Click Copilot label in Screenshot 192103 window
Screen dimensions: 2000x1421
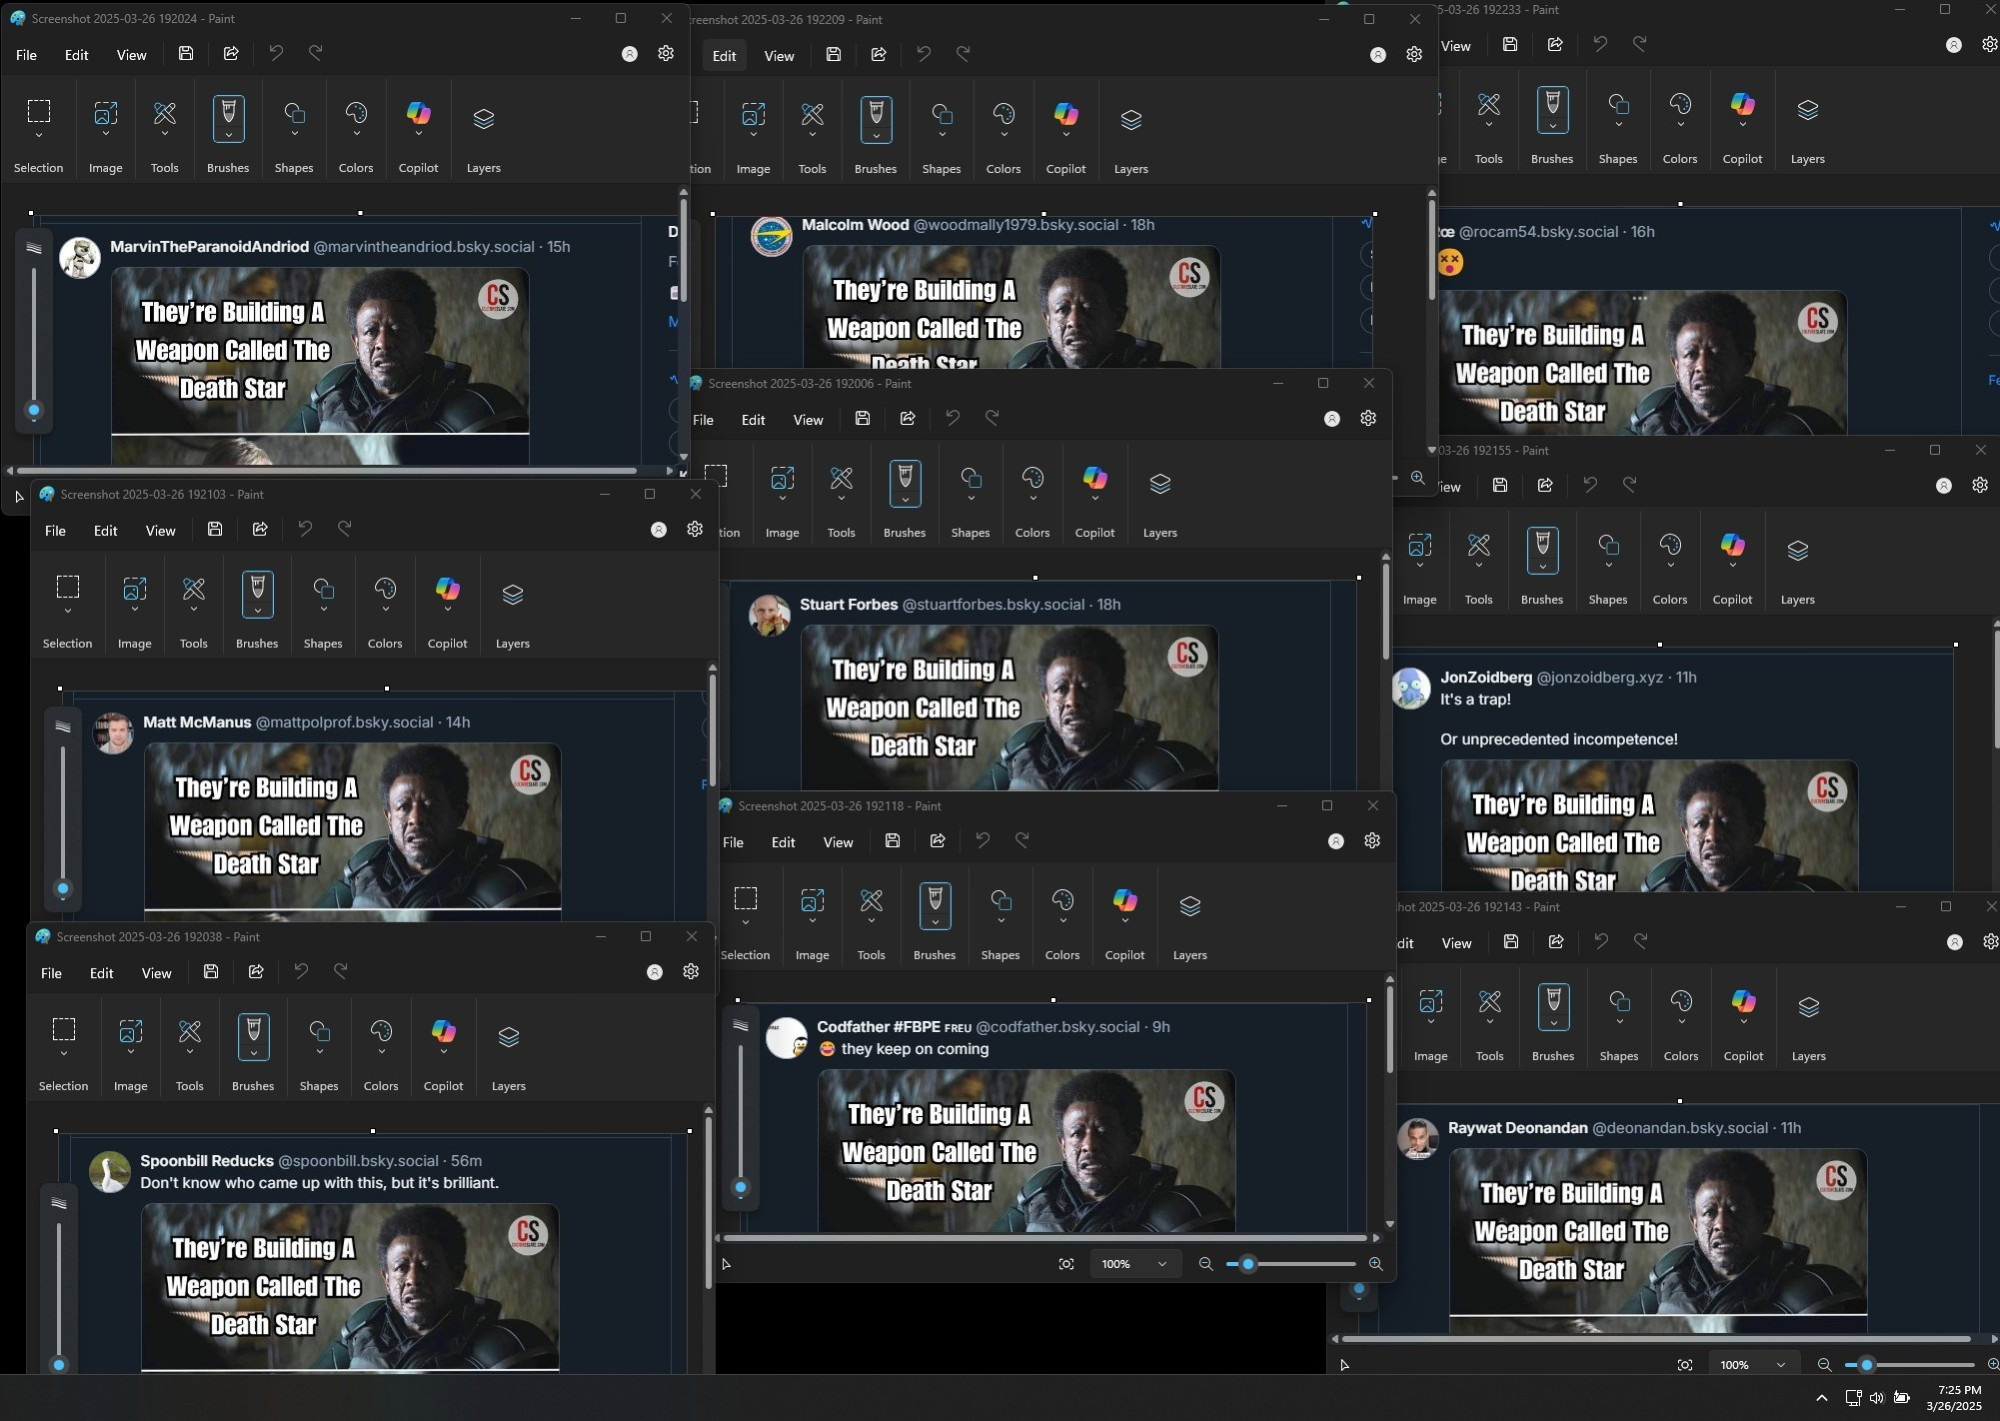[x=447, y=644]
